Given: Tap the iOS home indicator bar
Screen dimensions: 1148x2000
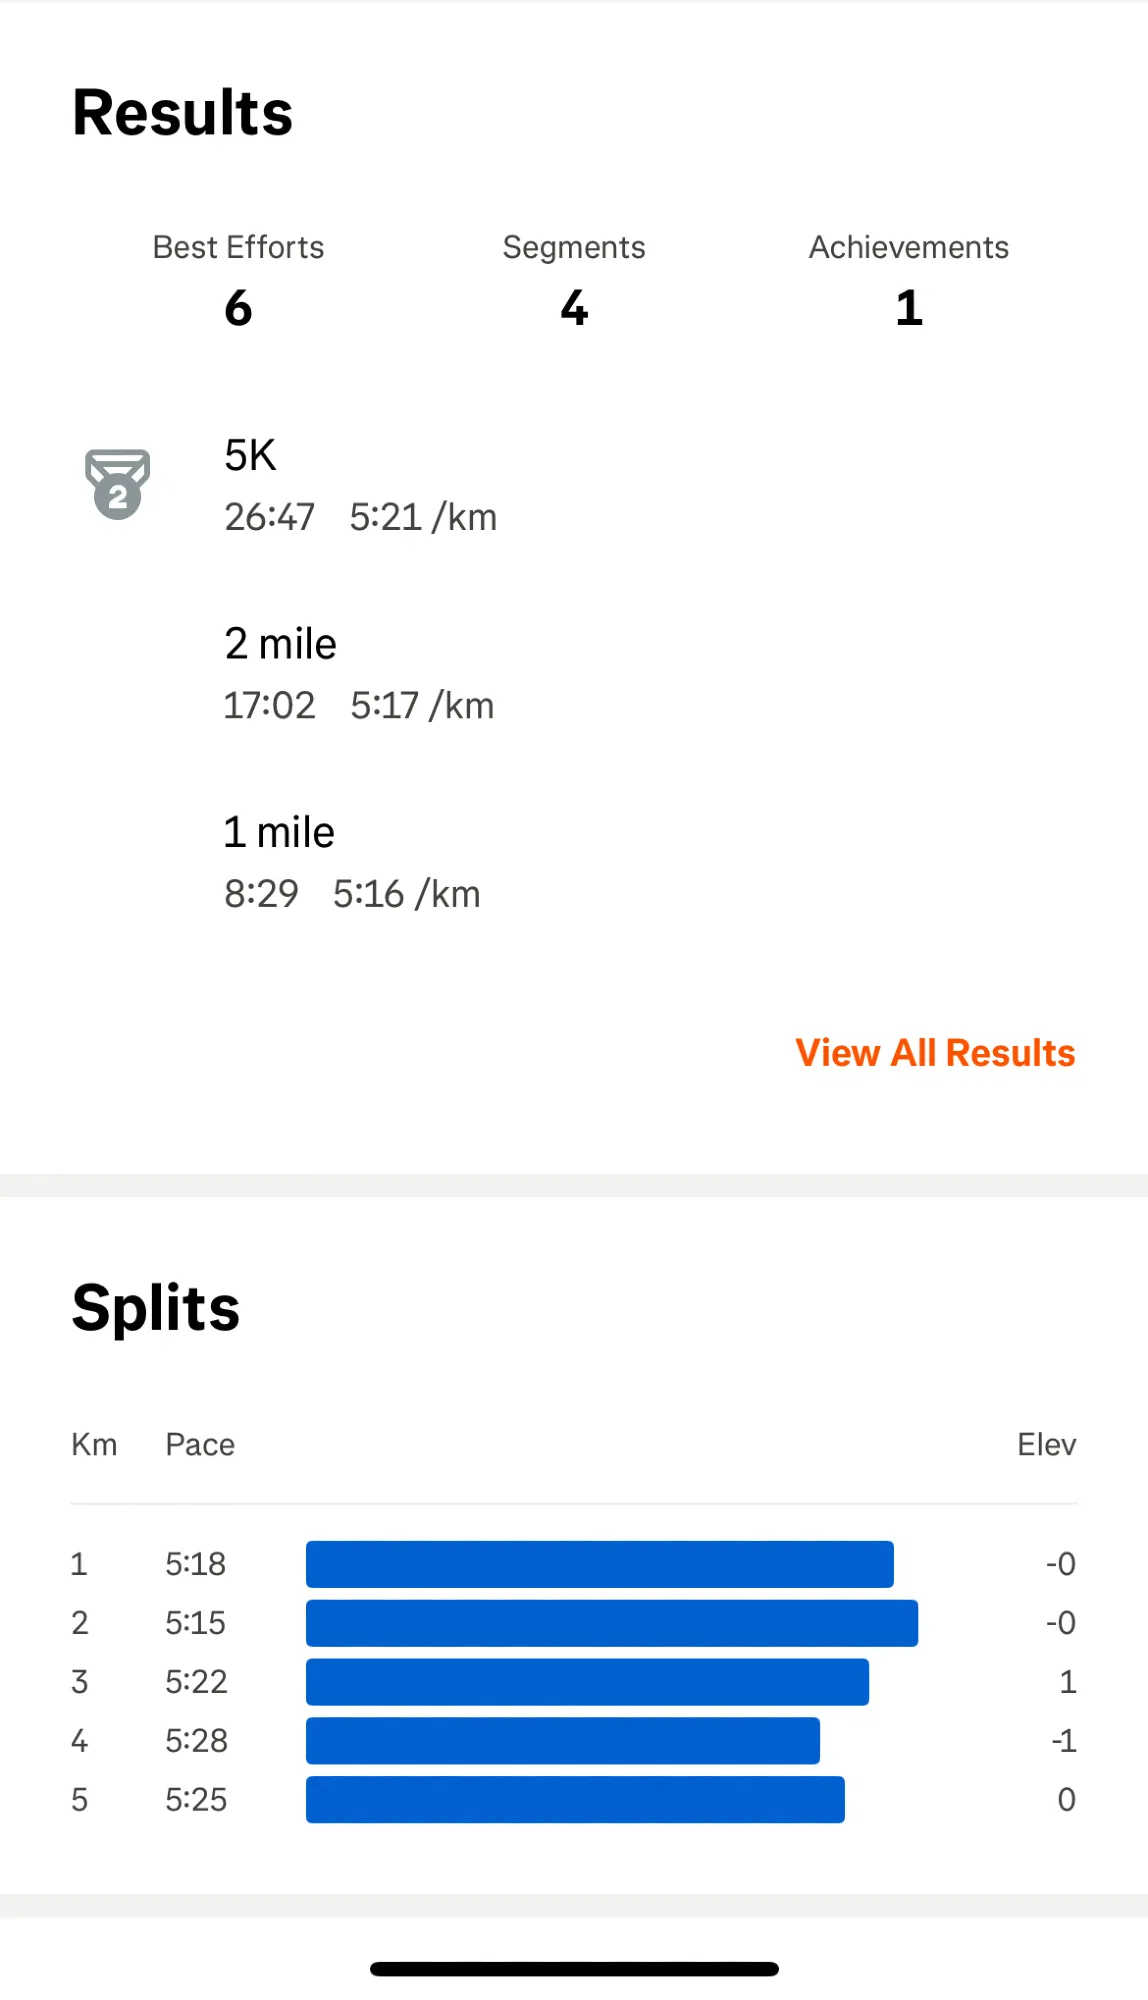Looking at the screenshot, I should tap(574, 1969).
